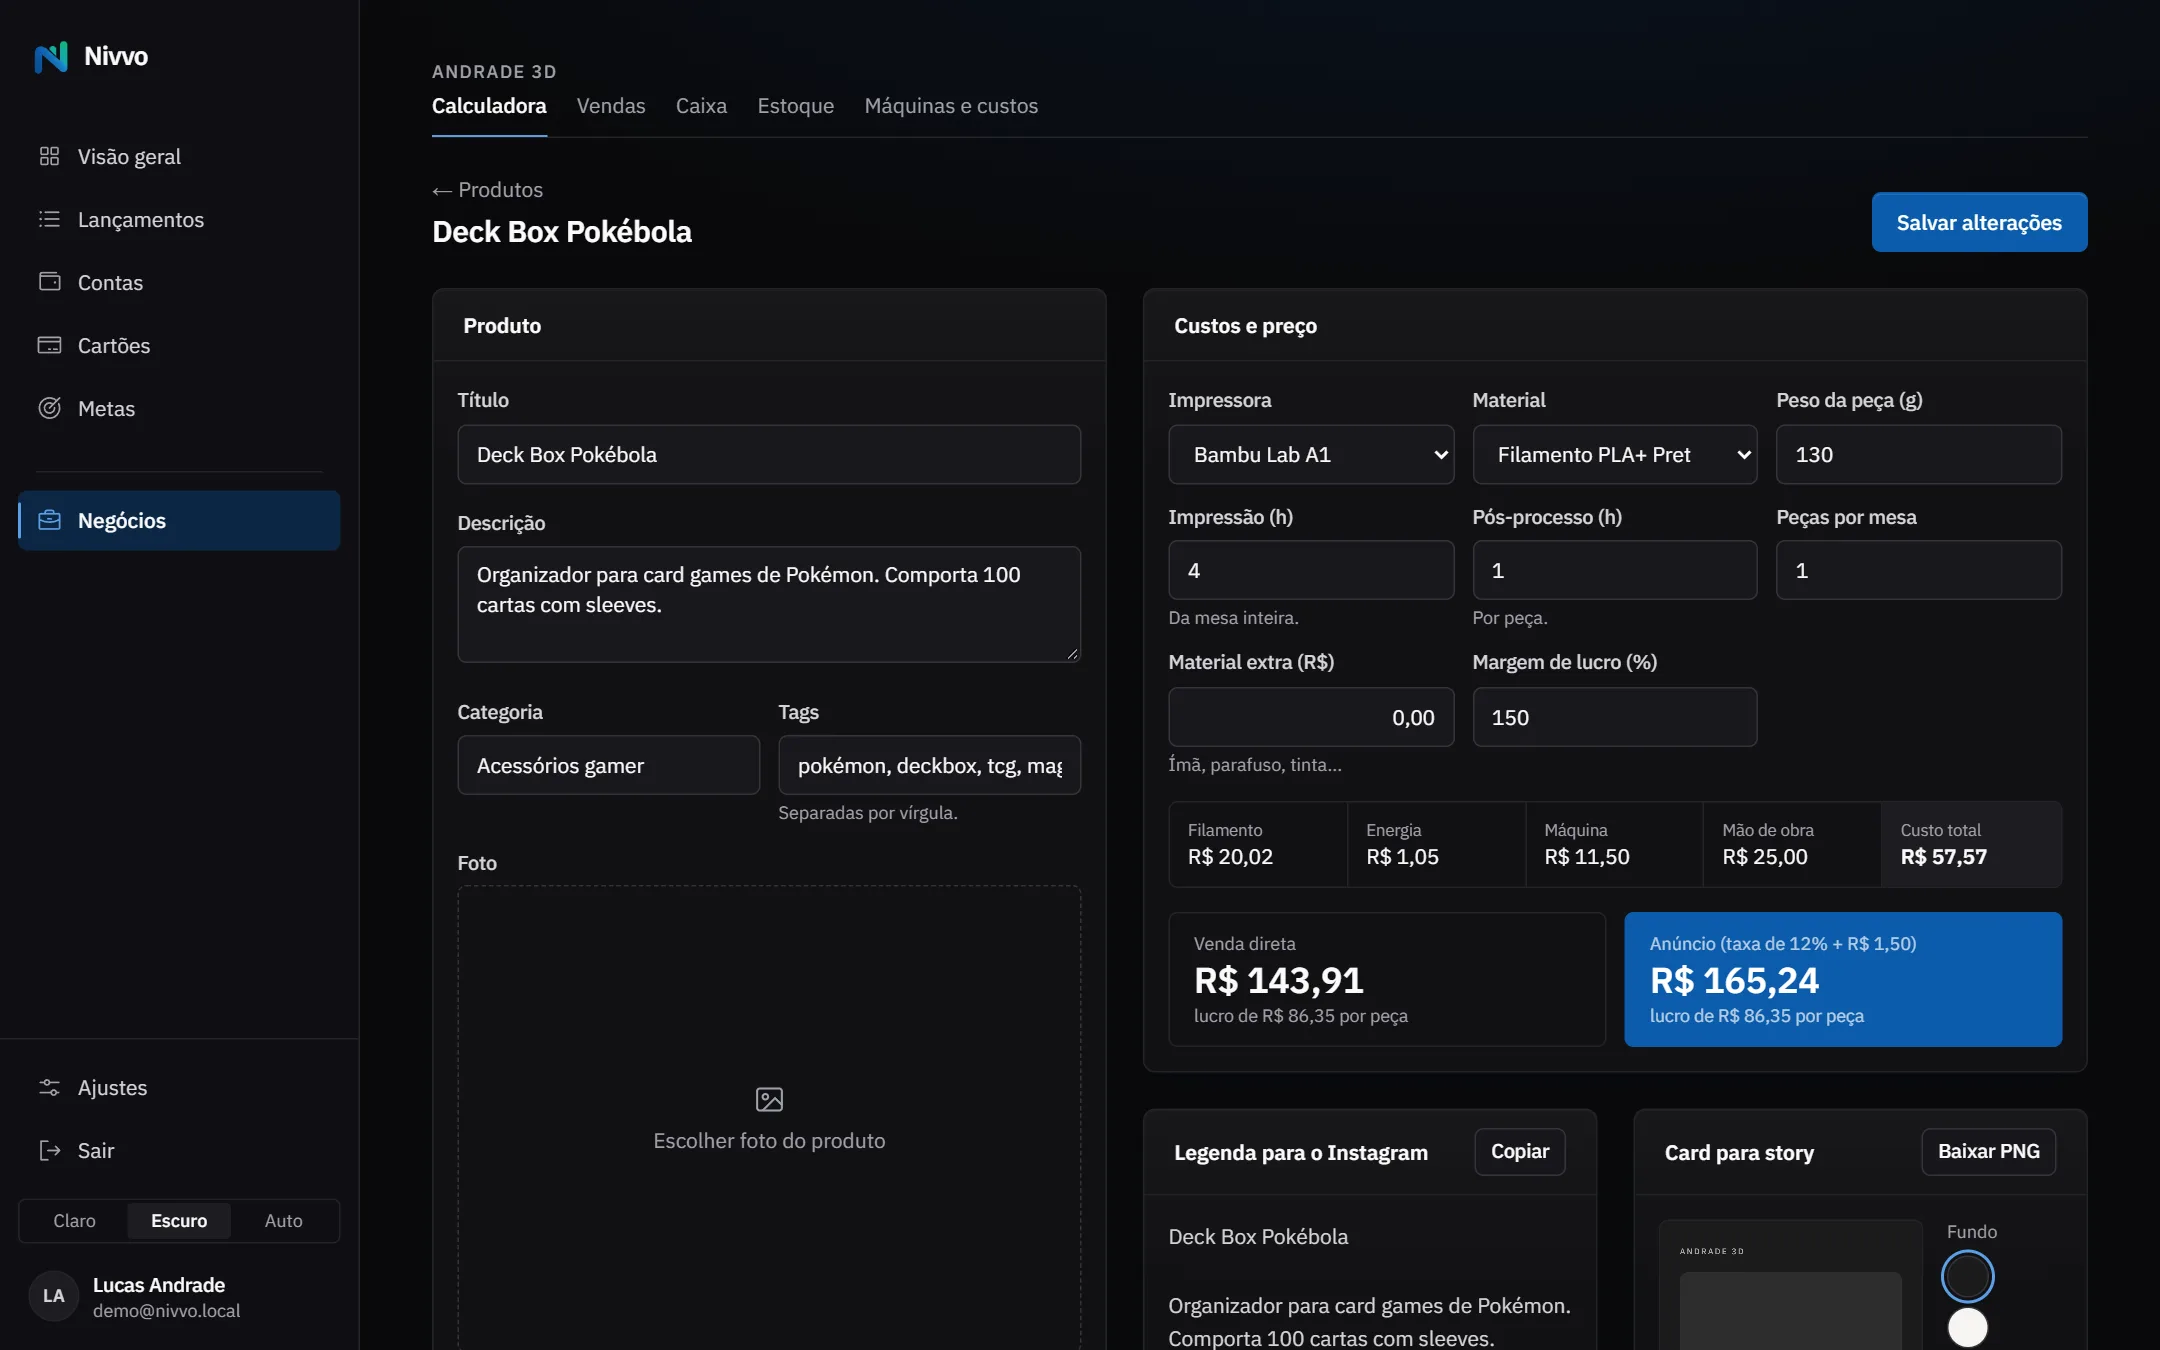Open Visão geral grid icon
2160x1350 pixels.
point(49,156)
